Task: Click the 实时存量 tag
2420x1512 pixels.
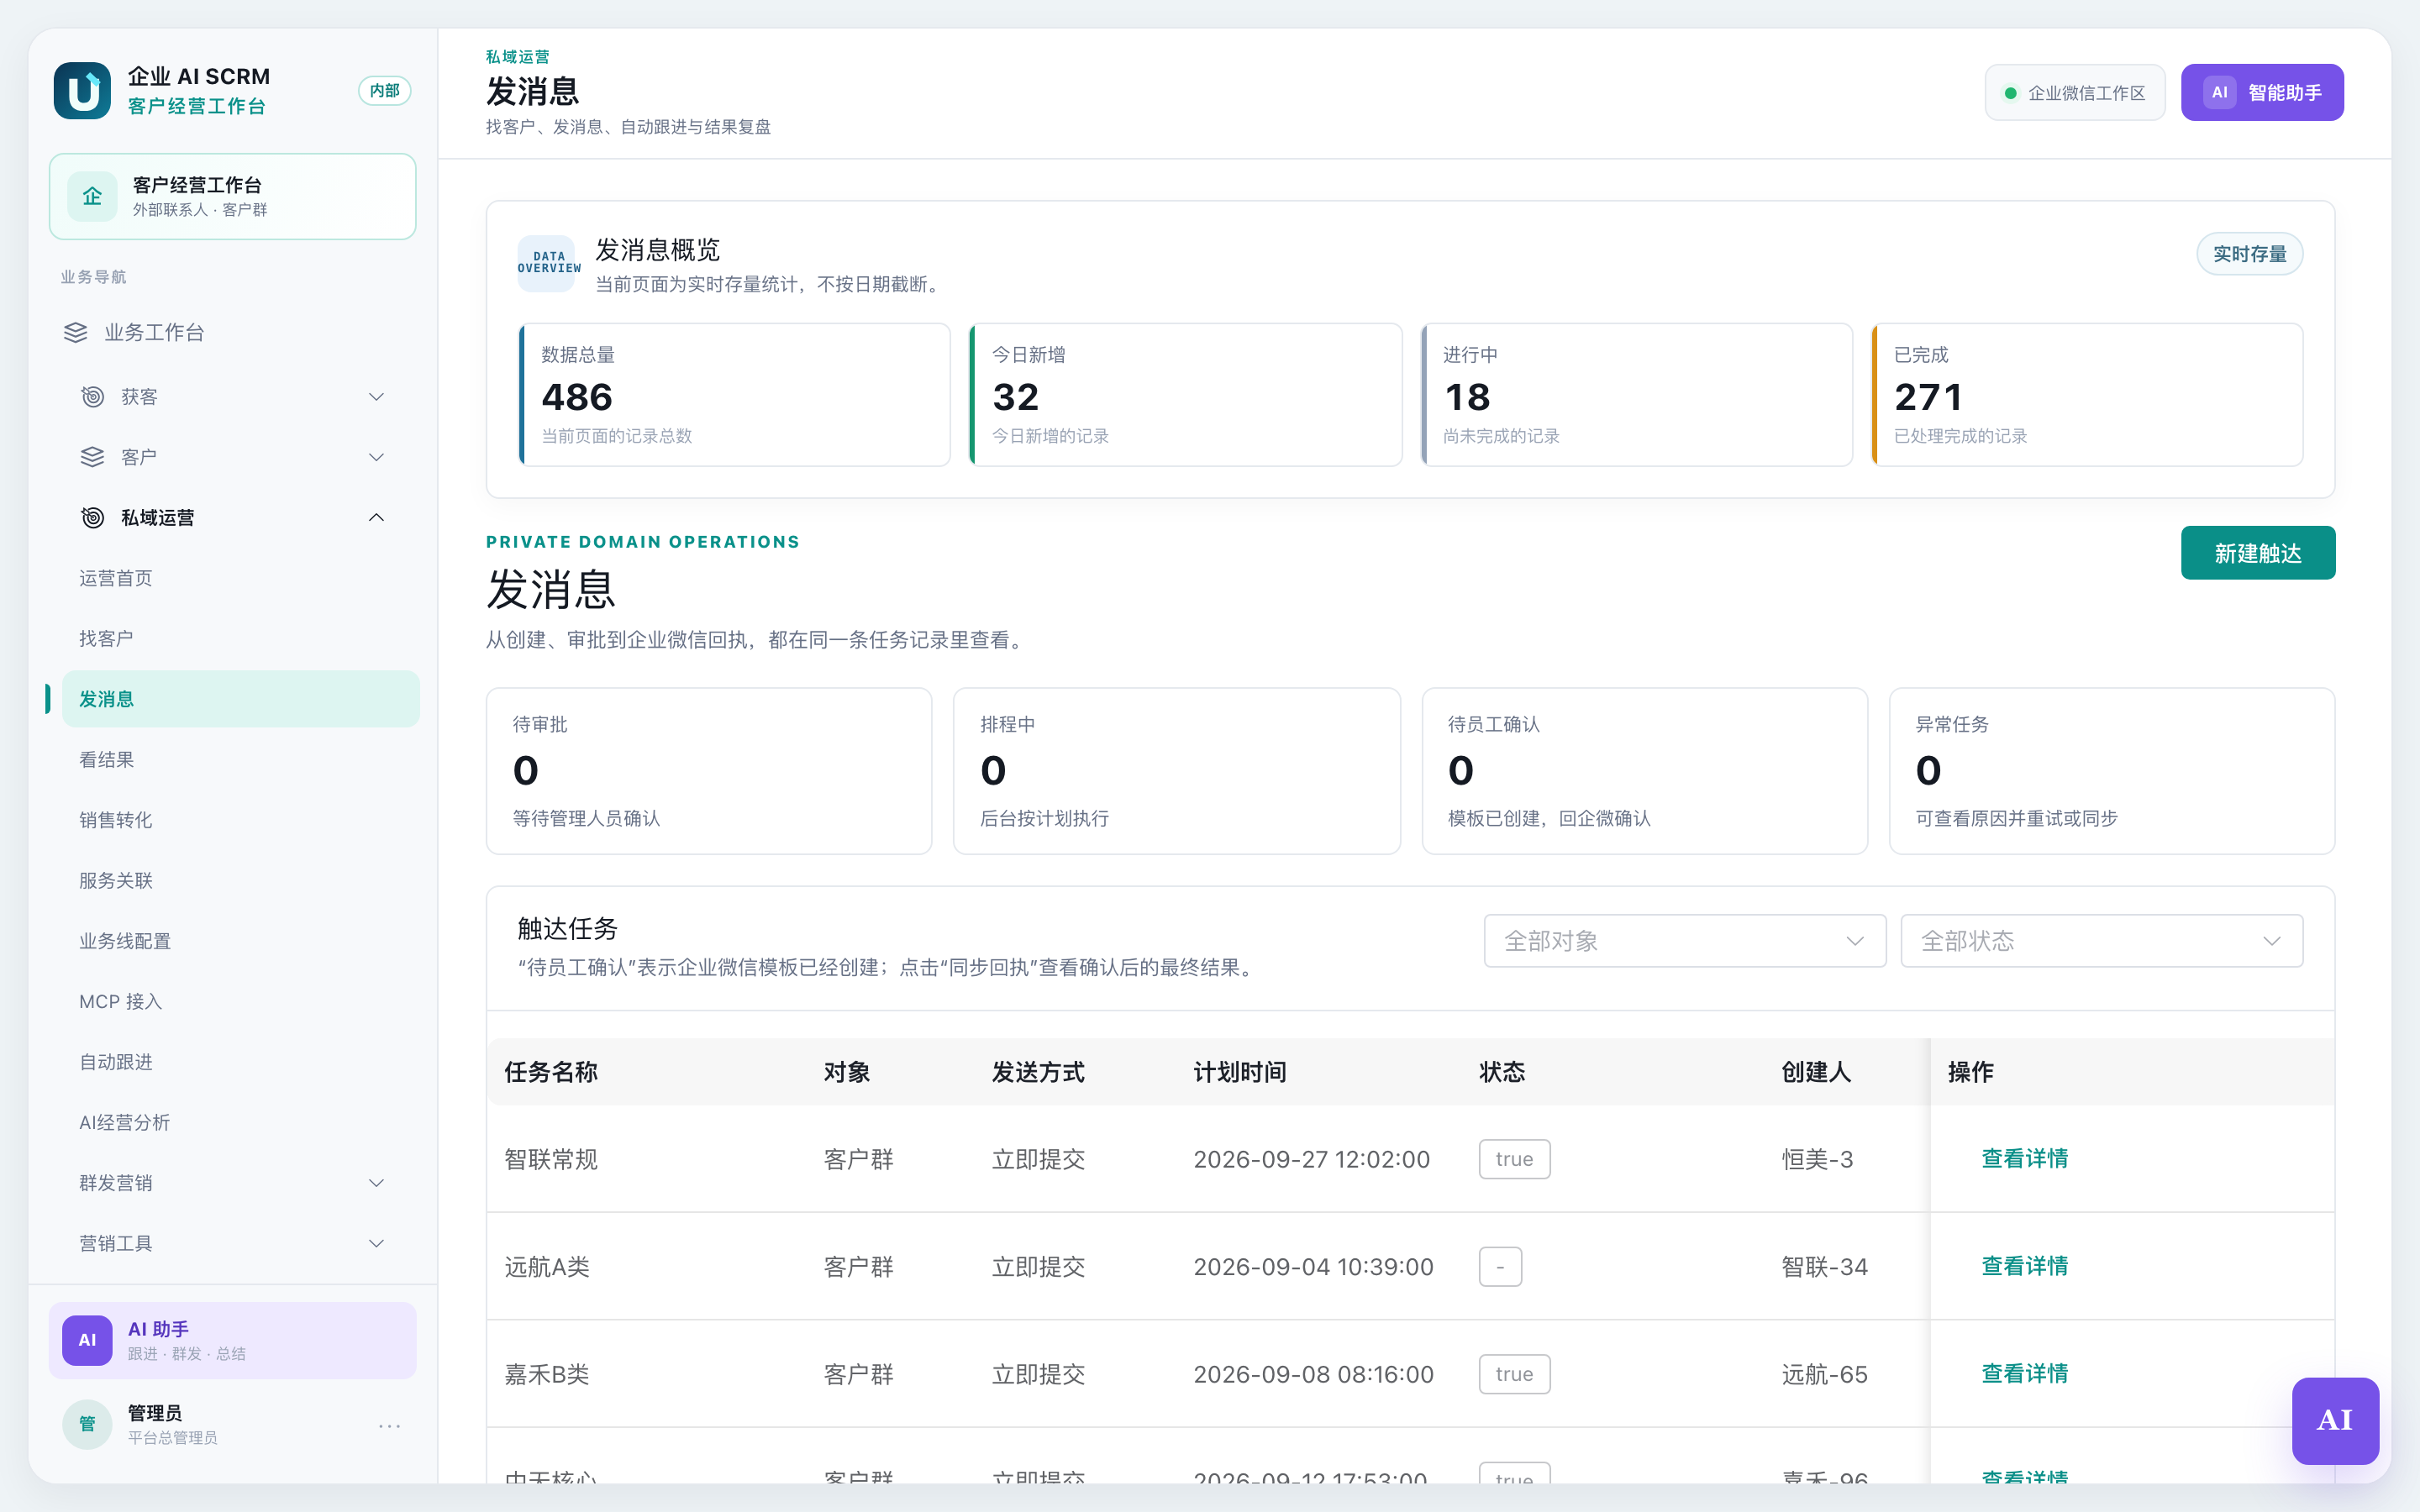Action: (x=2249, y=254)
